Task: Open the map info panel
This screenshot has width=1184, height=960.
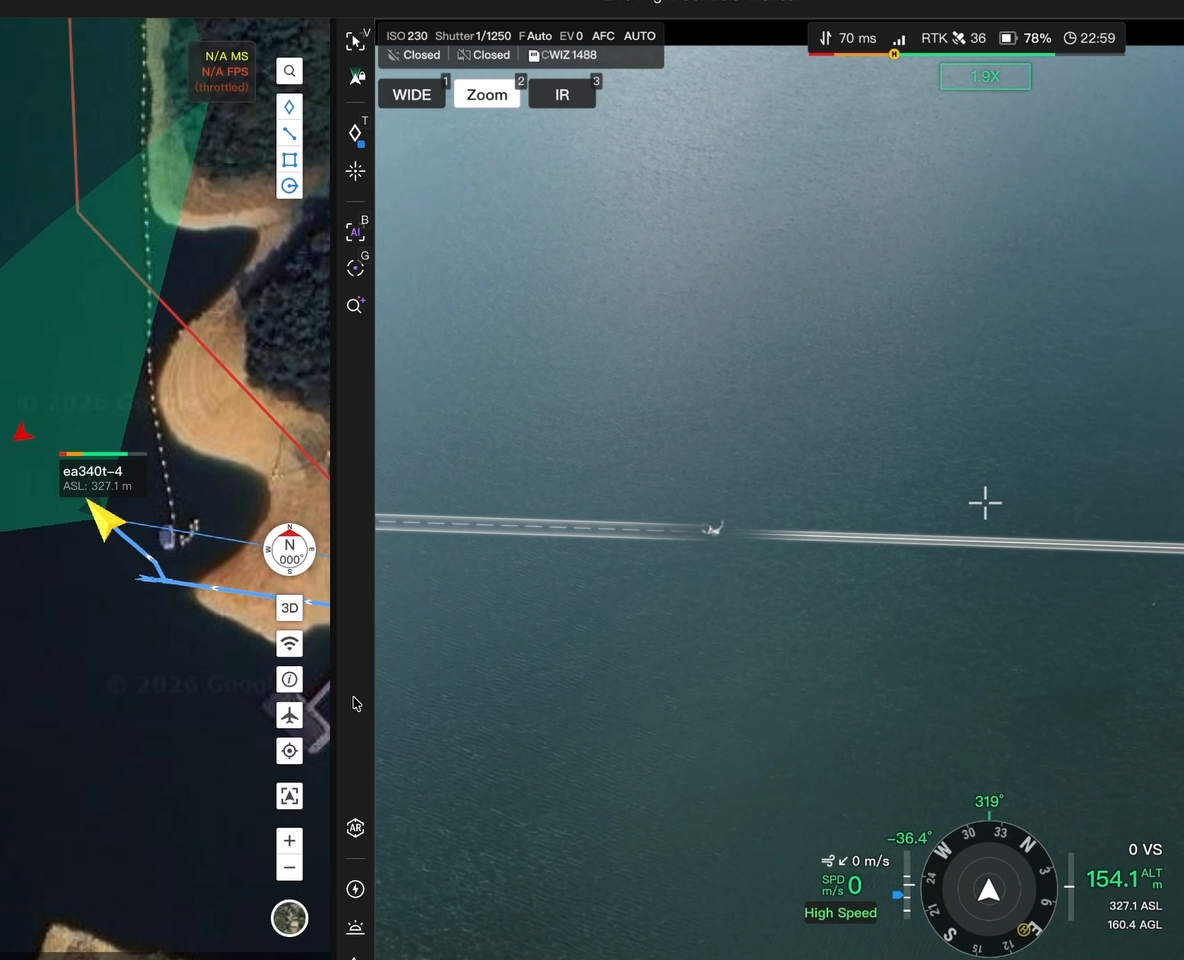Action: click(289, 679)
